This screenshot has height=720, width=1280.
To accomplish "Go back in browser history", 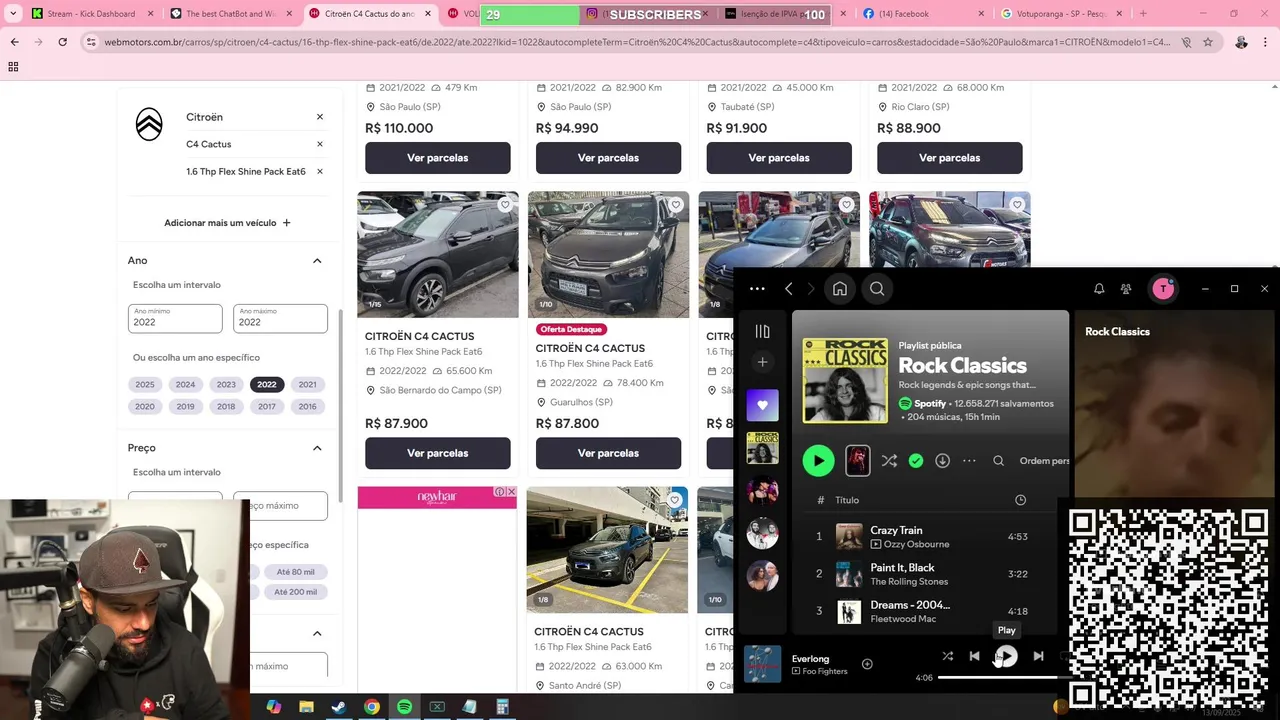I will pos(14,42).
